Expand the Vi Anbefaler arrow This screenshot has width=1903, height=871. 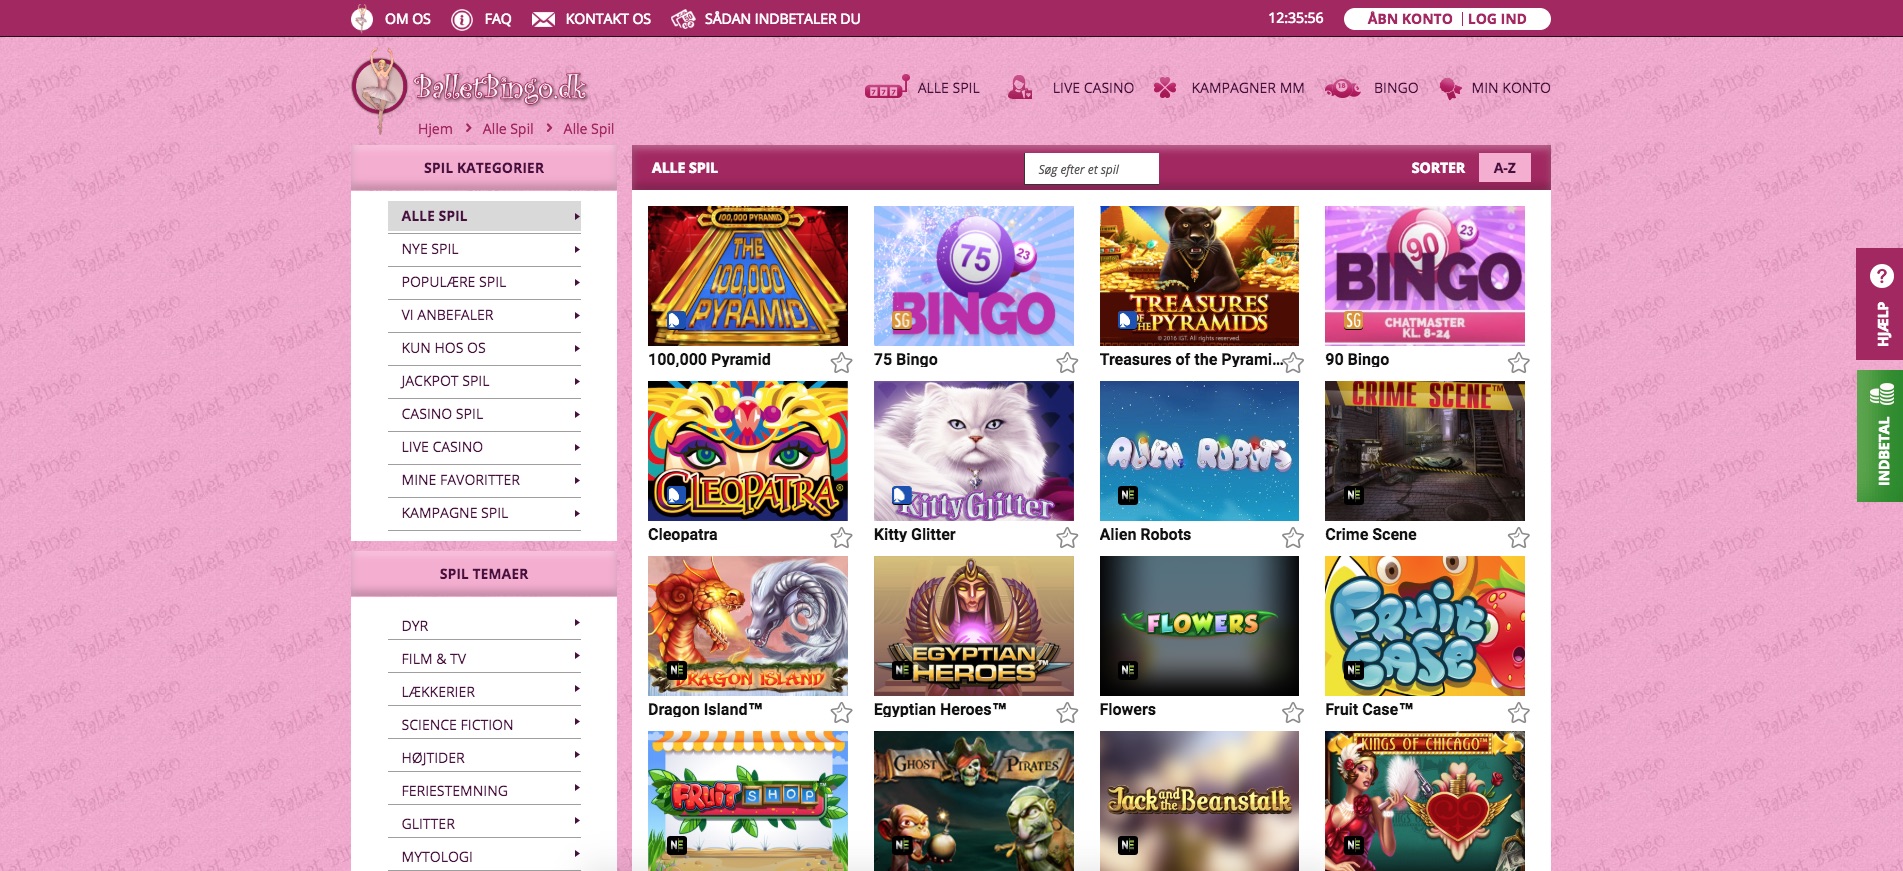click(x=577, y=315)
